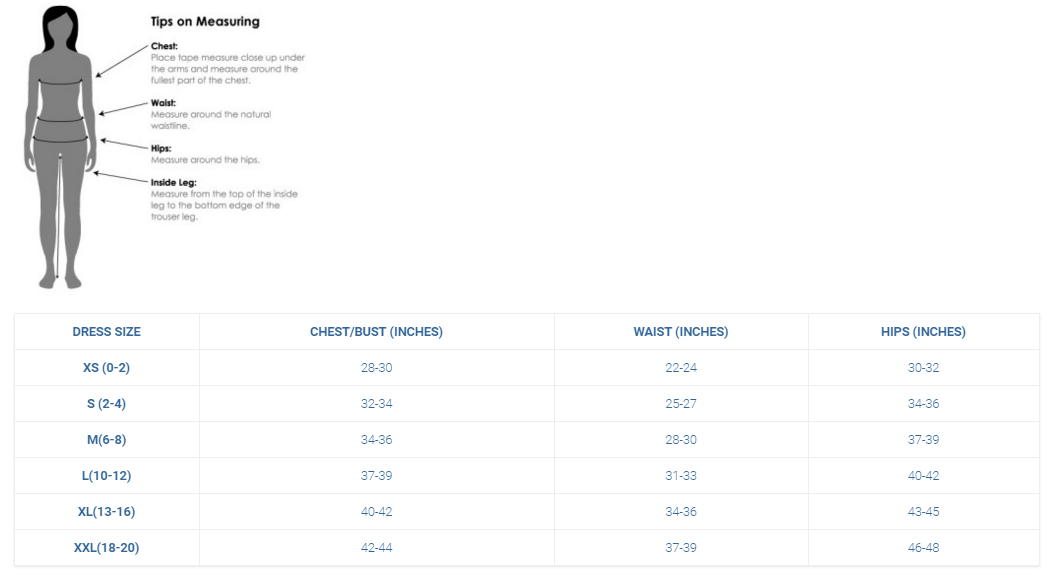The height and width of the screenshot is (583, 1063).
Task: Click the Inside Leg tip label
Action: [174, 182]
